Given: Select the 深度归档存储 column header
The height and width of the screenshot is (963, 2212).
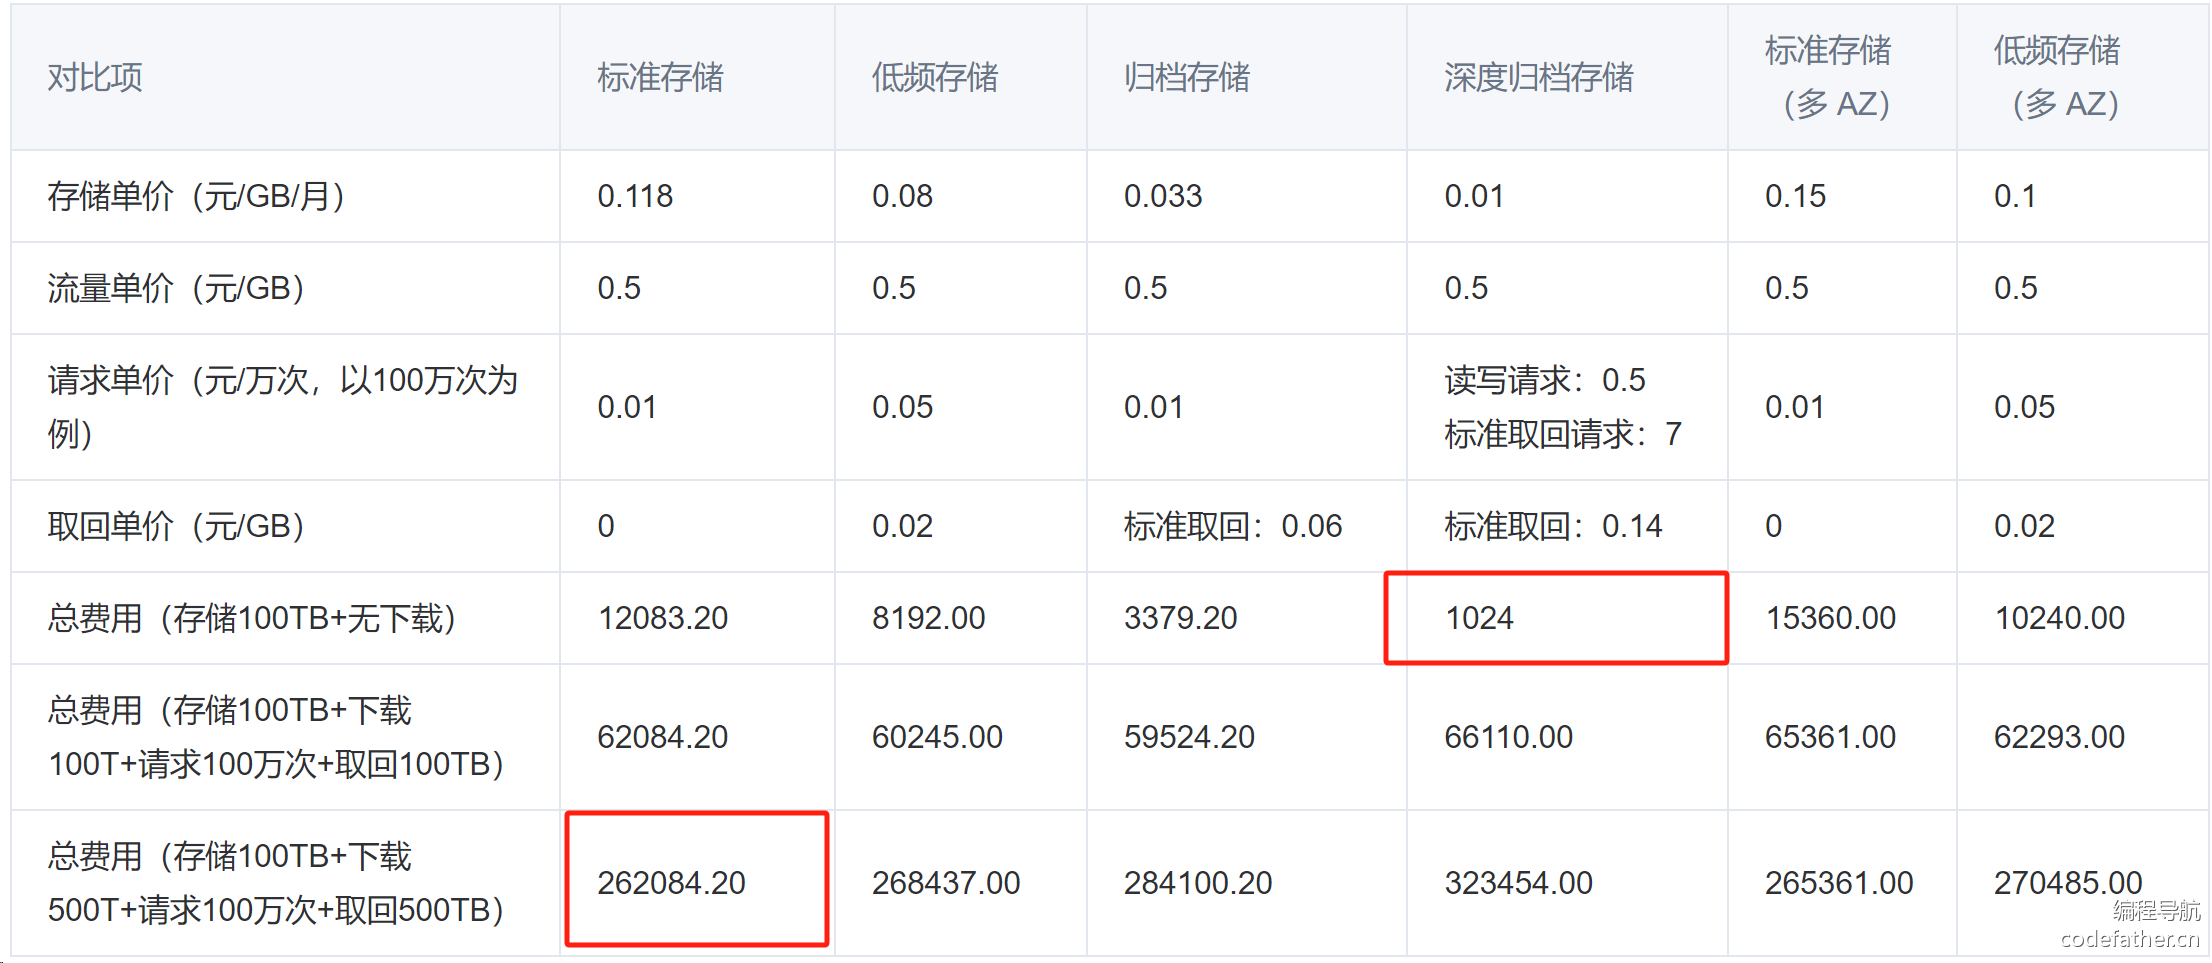Looking at the screenshot, I should [1538, 77].
